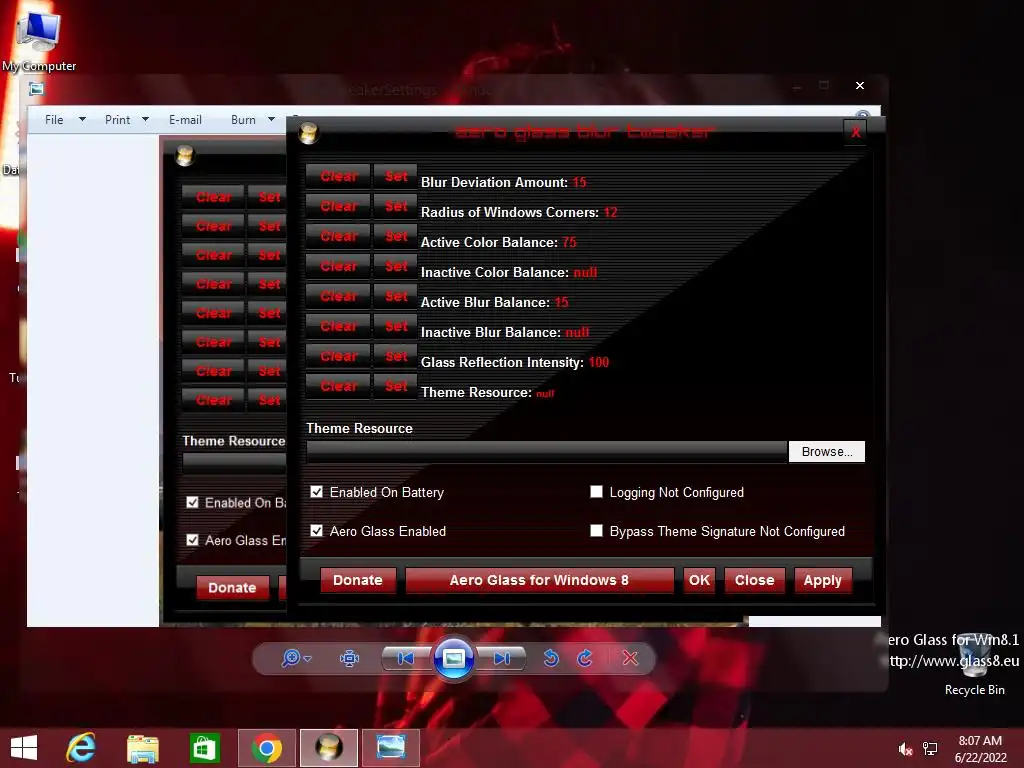Open the Burn menu in Photo Viewer
Screen dimensions: 1024x768
click(x=243, y=120)
